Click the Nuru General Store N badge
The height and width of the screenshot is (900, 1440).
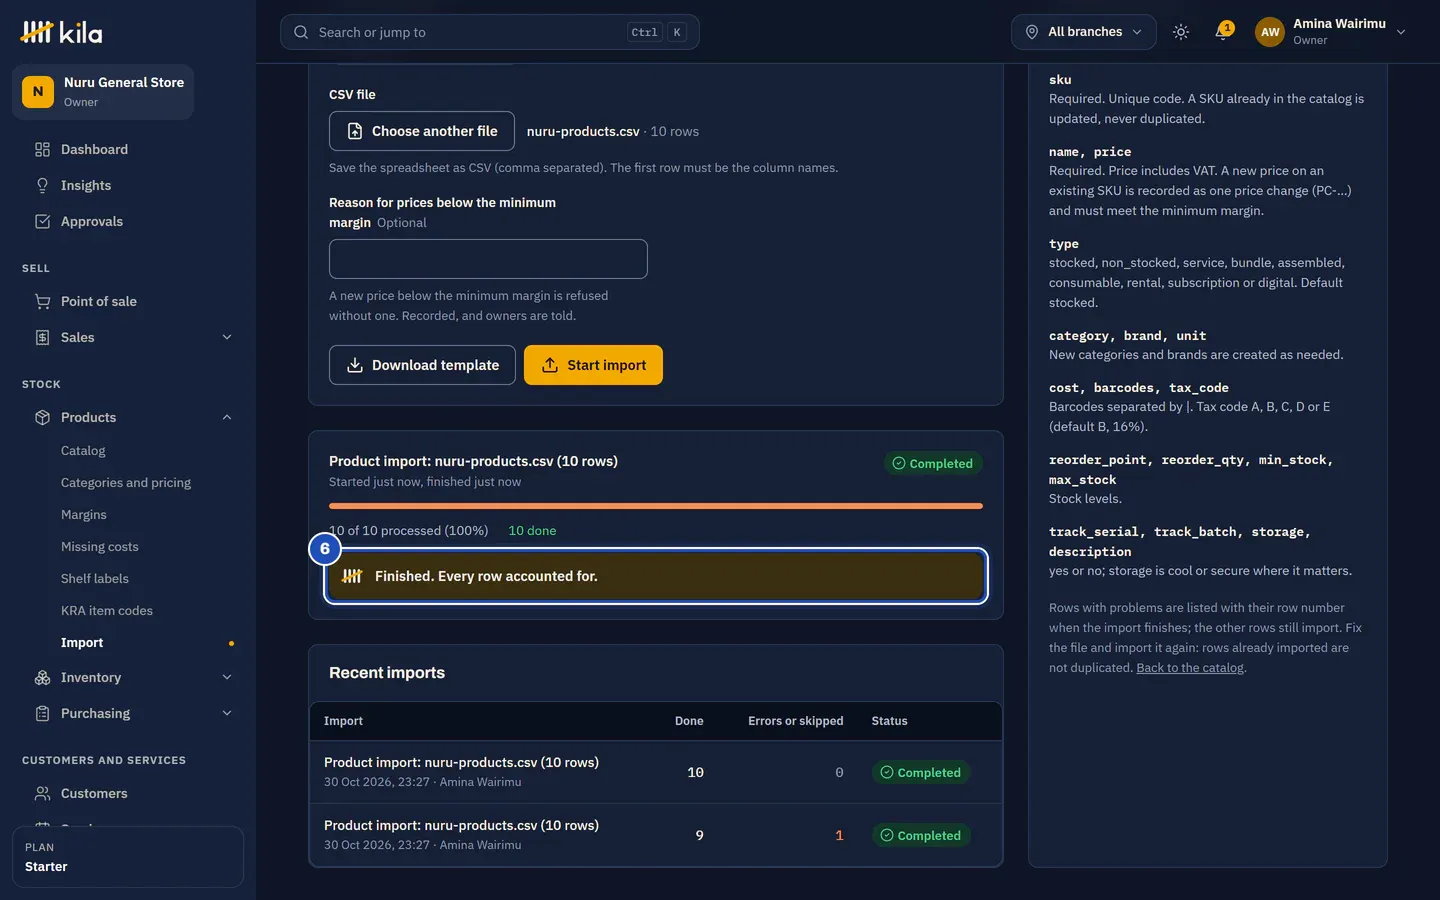[x=38, y=92]
